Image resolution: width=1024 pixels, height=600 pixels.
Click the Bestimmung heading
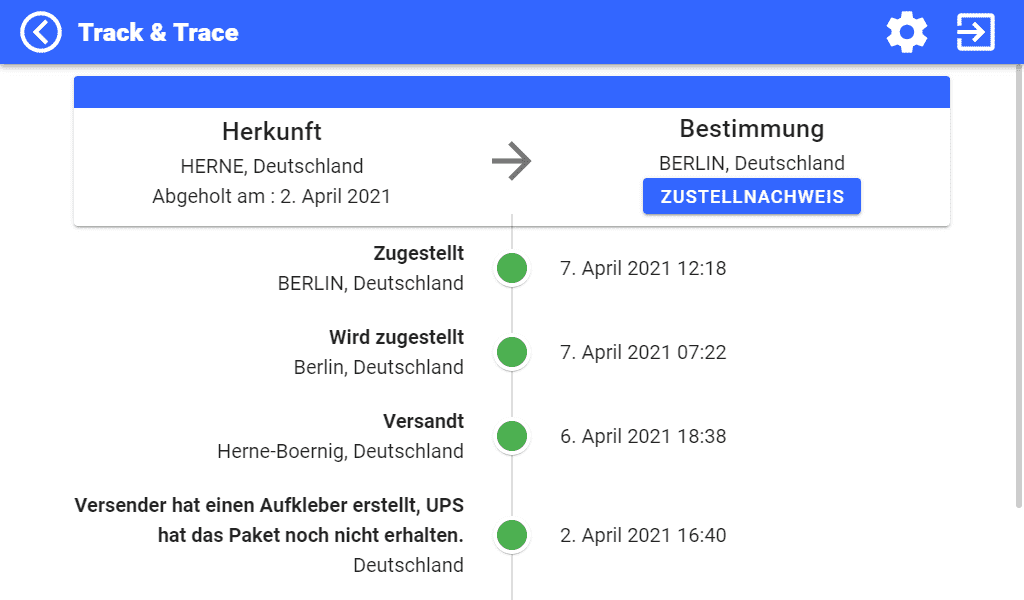tap(752, 129)
